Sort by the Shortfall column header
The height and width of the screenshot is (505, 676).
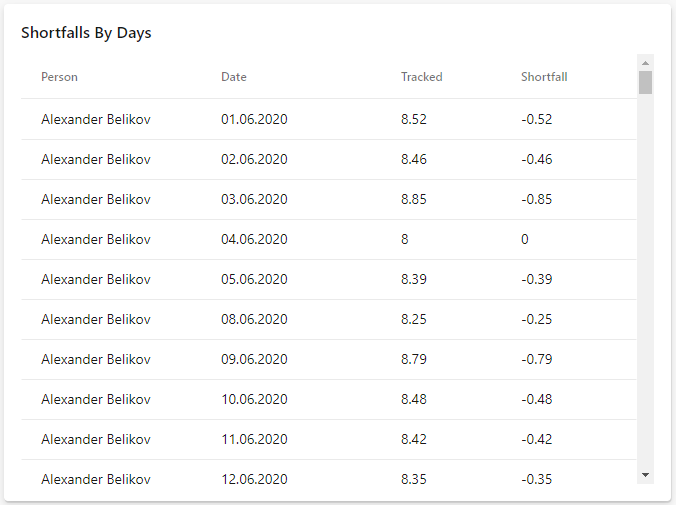(544, 77)
